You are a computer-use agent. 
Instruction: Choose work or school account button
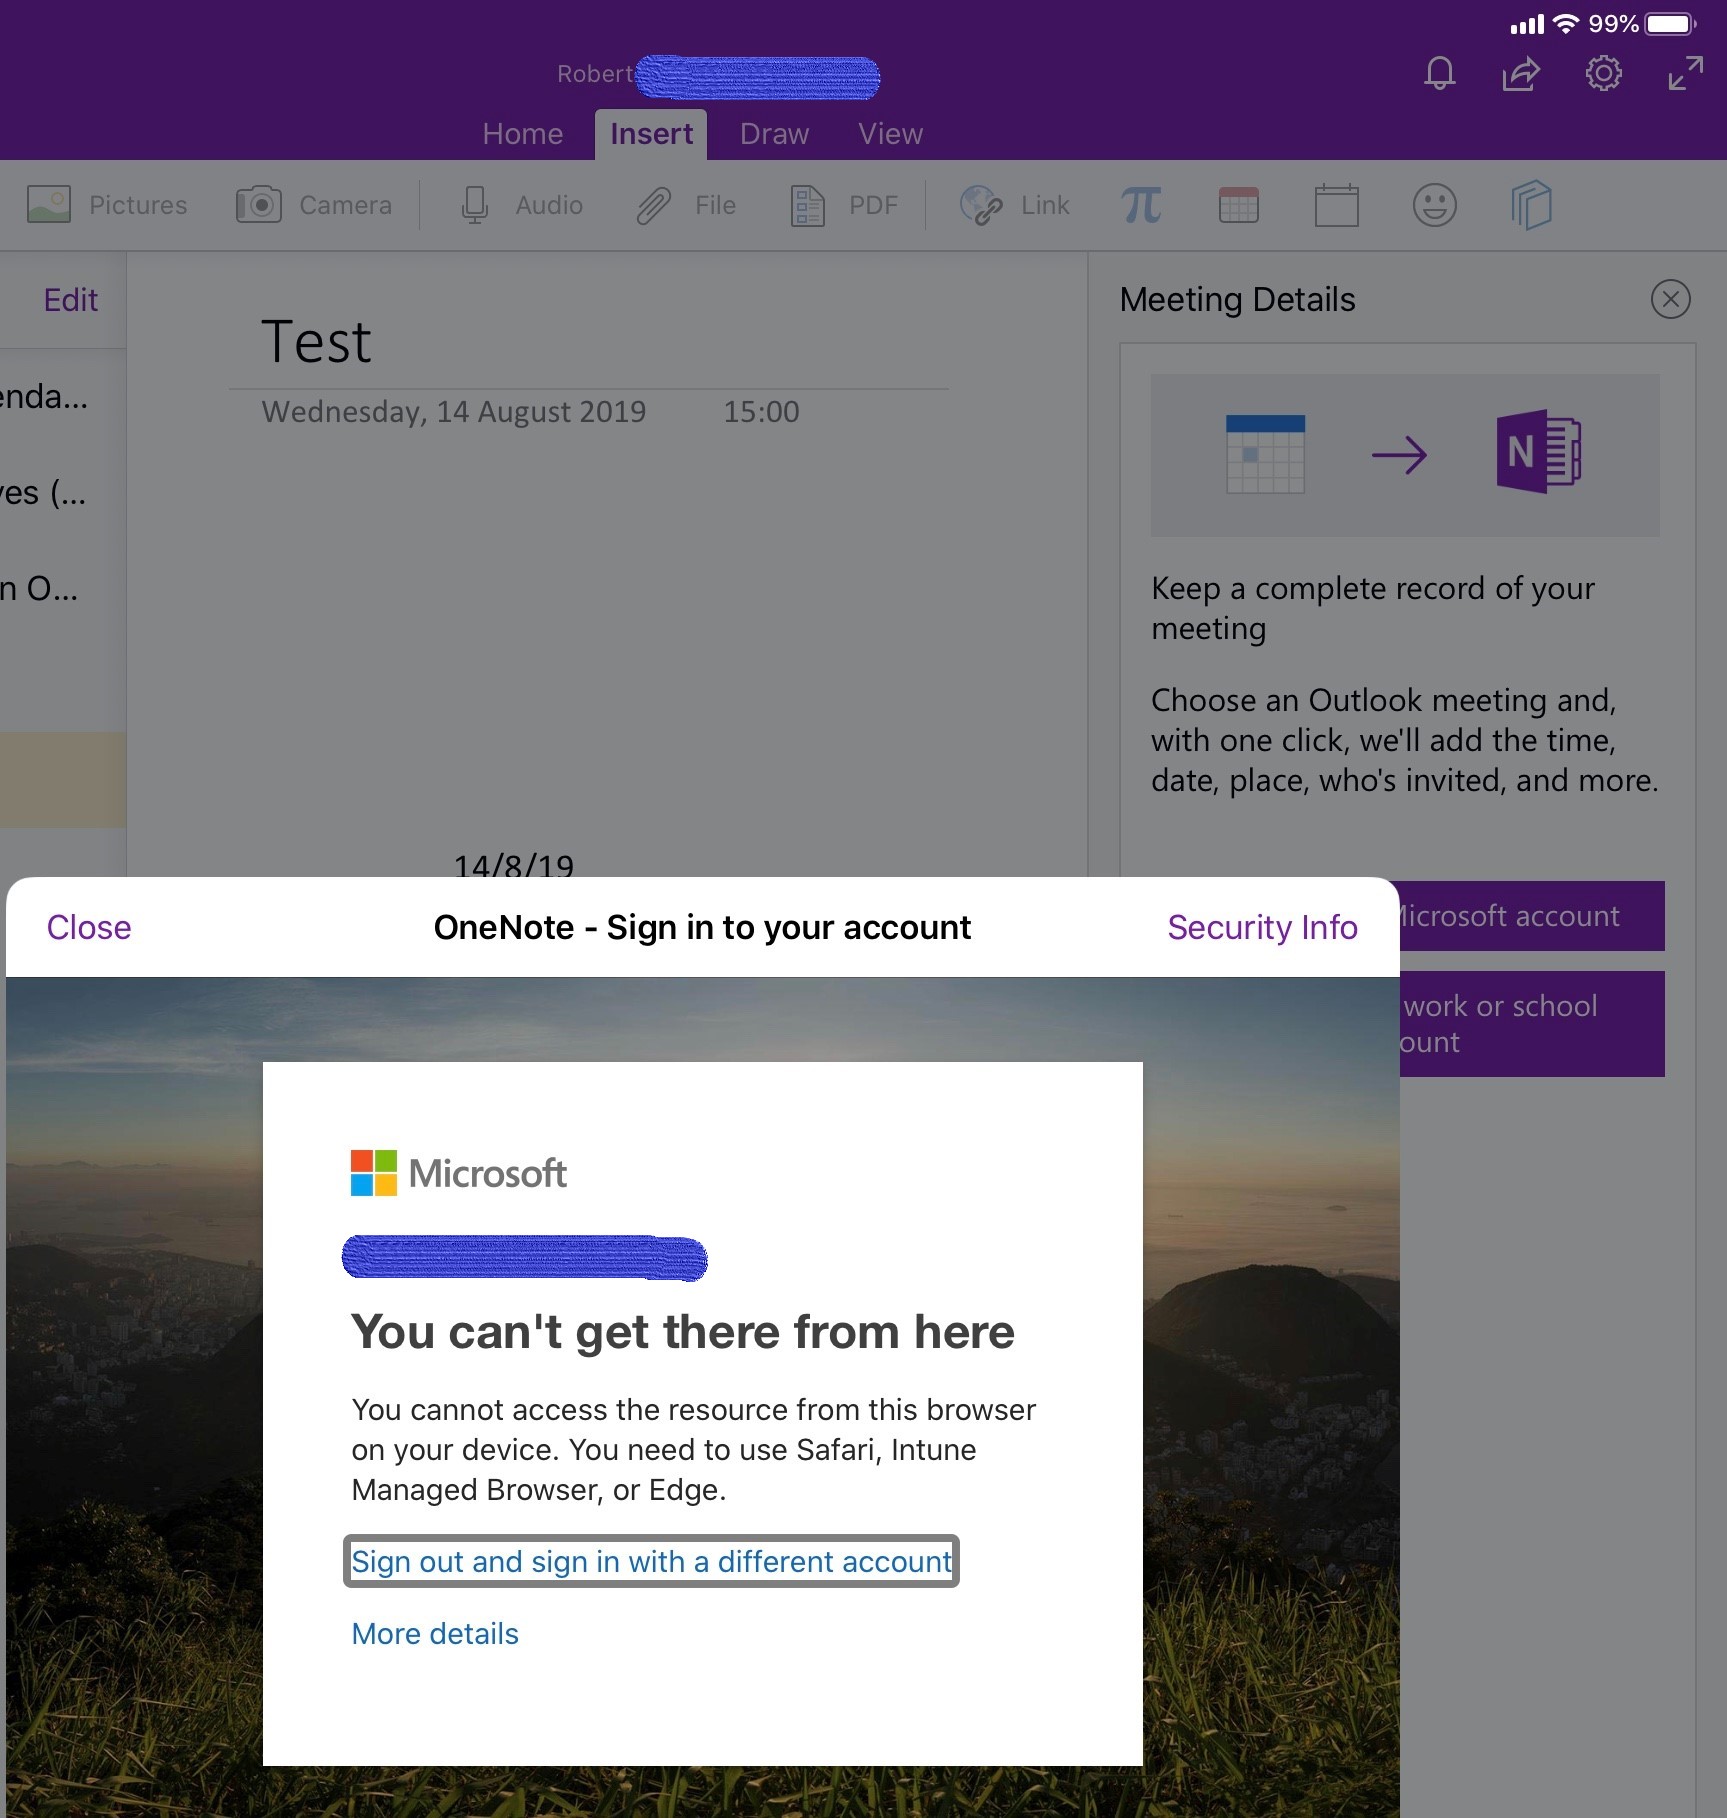click(x=1532, y=1024)
